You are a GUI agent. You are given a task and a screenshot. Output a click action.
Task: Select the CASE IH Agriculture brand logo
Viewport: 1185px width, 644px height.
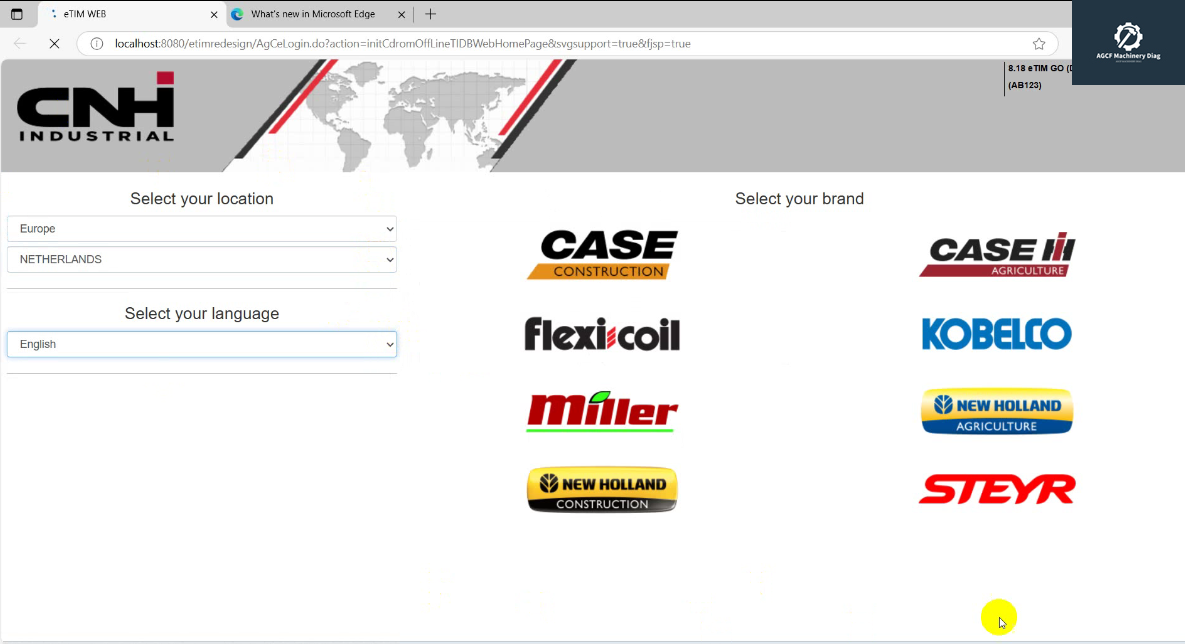996,253
